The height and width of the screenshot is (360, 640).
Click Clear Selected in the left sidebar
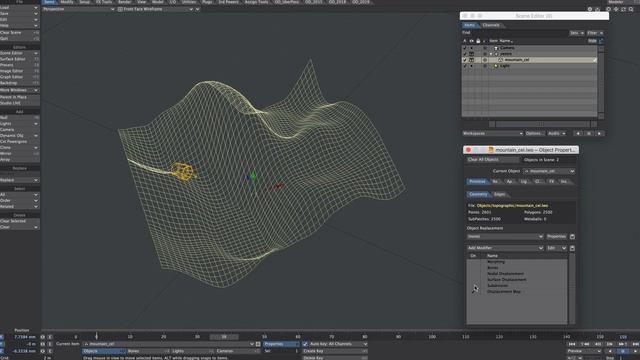19,221
